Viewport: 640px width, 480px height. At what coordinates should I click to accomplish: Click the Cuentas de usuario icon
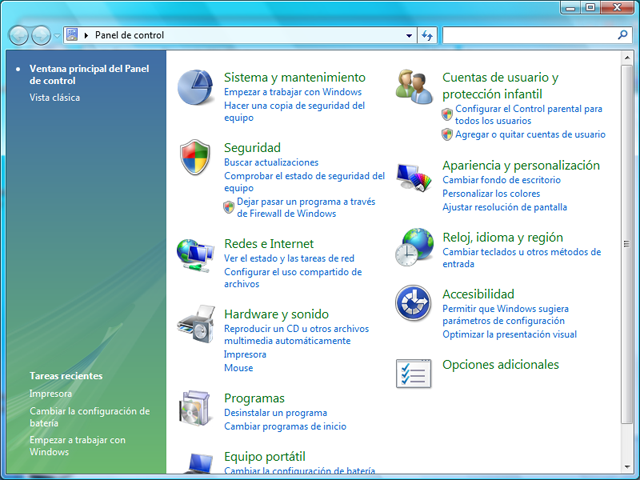click(414, 88)
